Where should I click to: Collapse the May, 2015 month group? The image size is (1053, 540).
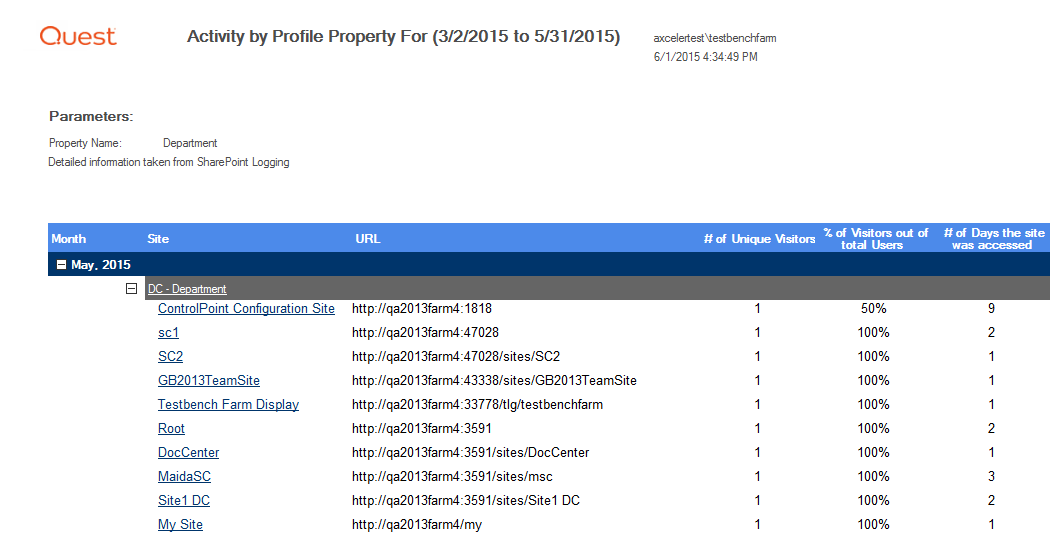(x=62, y=265)
